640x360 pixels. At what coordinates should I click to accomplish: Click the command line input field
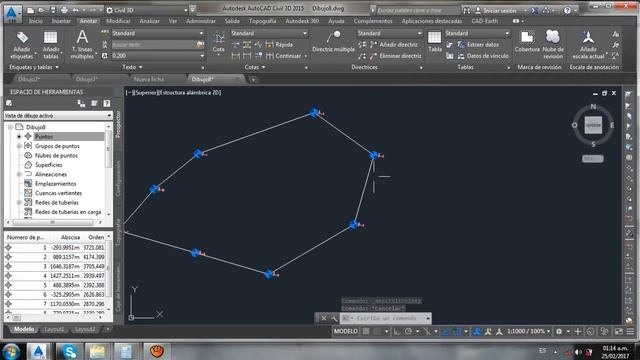point(386,318)
